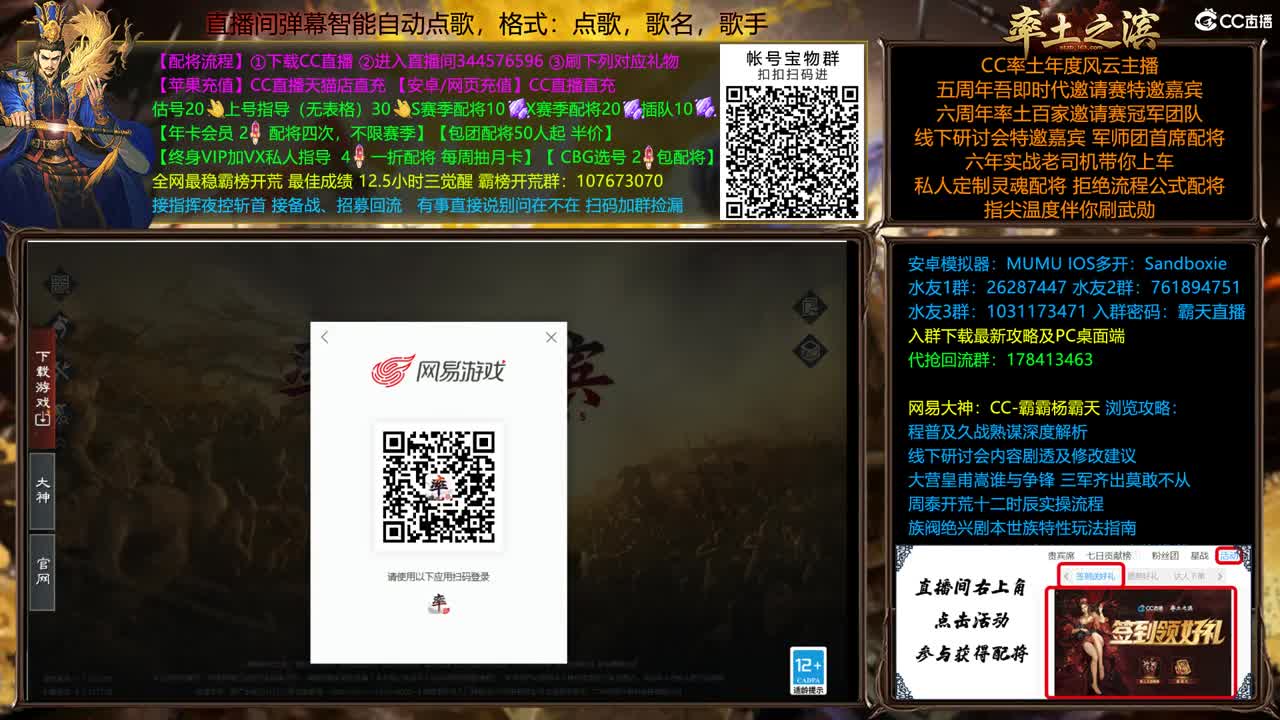Click upper diamond icon on game's right edge
Image resolution: width=1280 pixels, height=720 pixels.
click(x=811, y=306)
